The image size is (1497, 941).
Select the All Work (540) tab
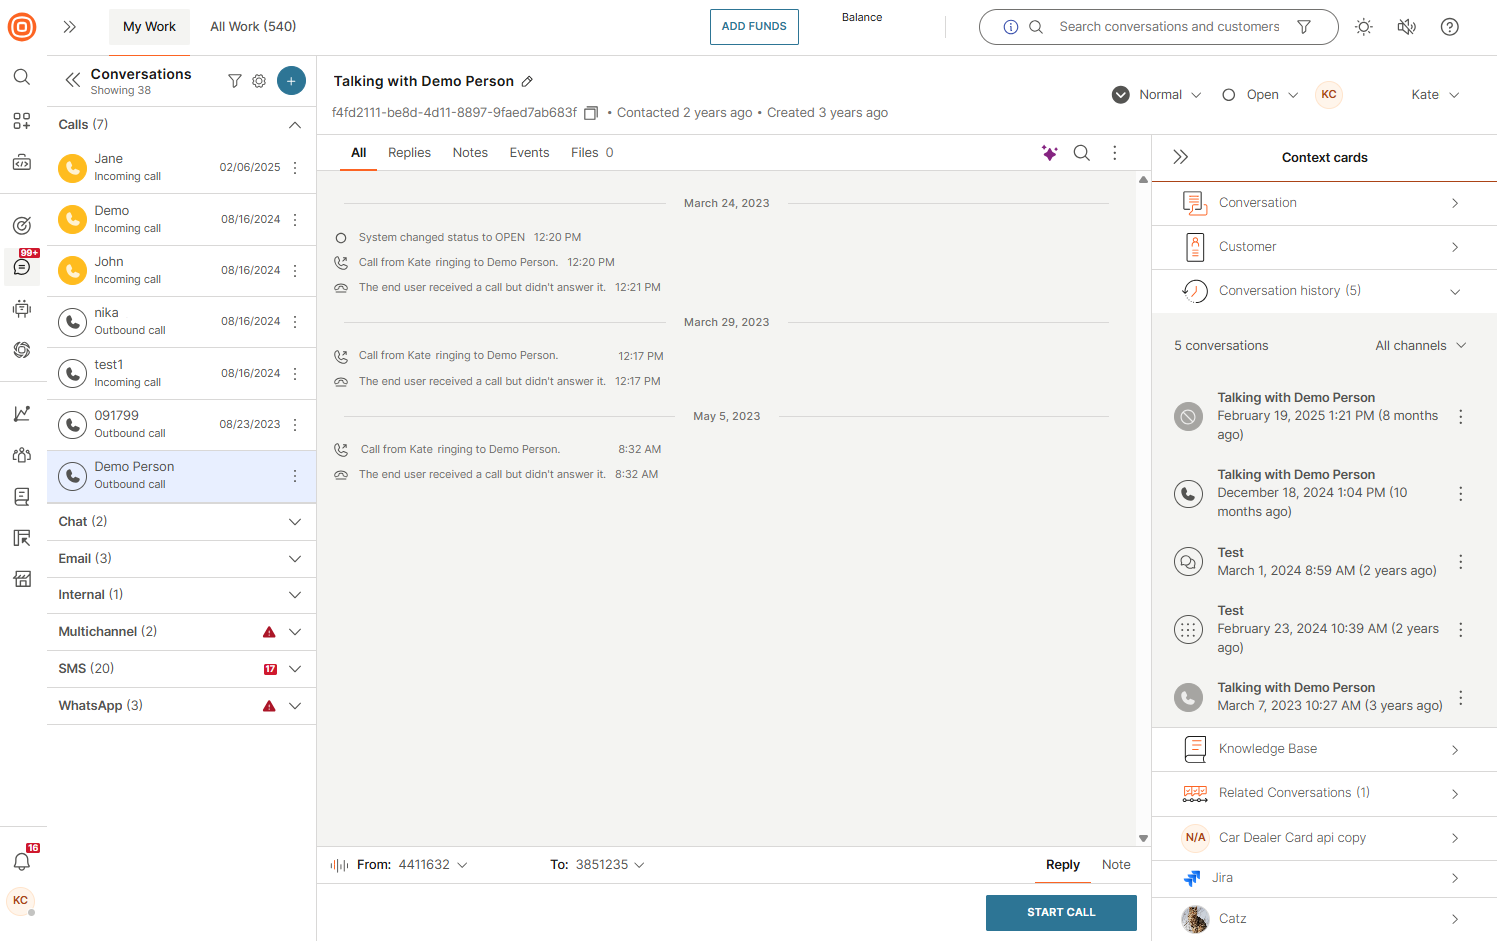tap(253, 27)
